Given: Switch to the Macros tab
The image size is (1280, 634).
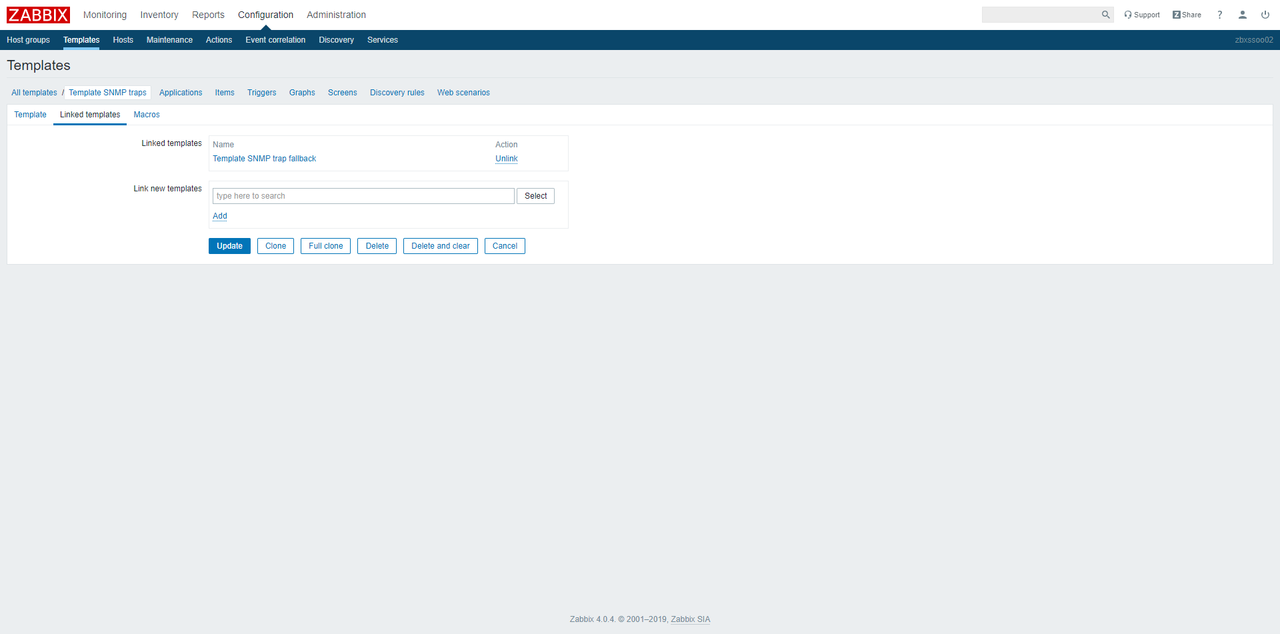Looking at the screenshot, I should (146, 115).
